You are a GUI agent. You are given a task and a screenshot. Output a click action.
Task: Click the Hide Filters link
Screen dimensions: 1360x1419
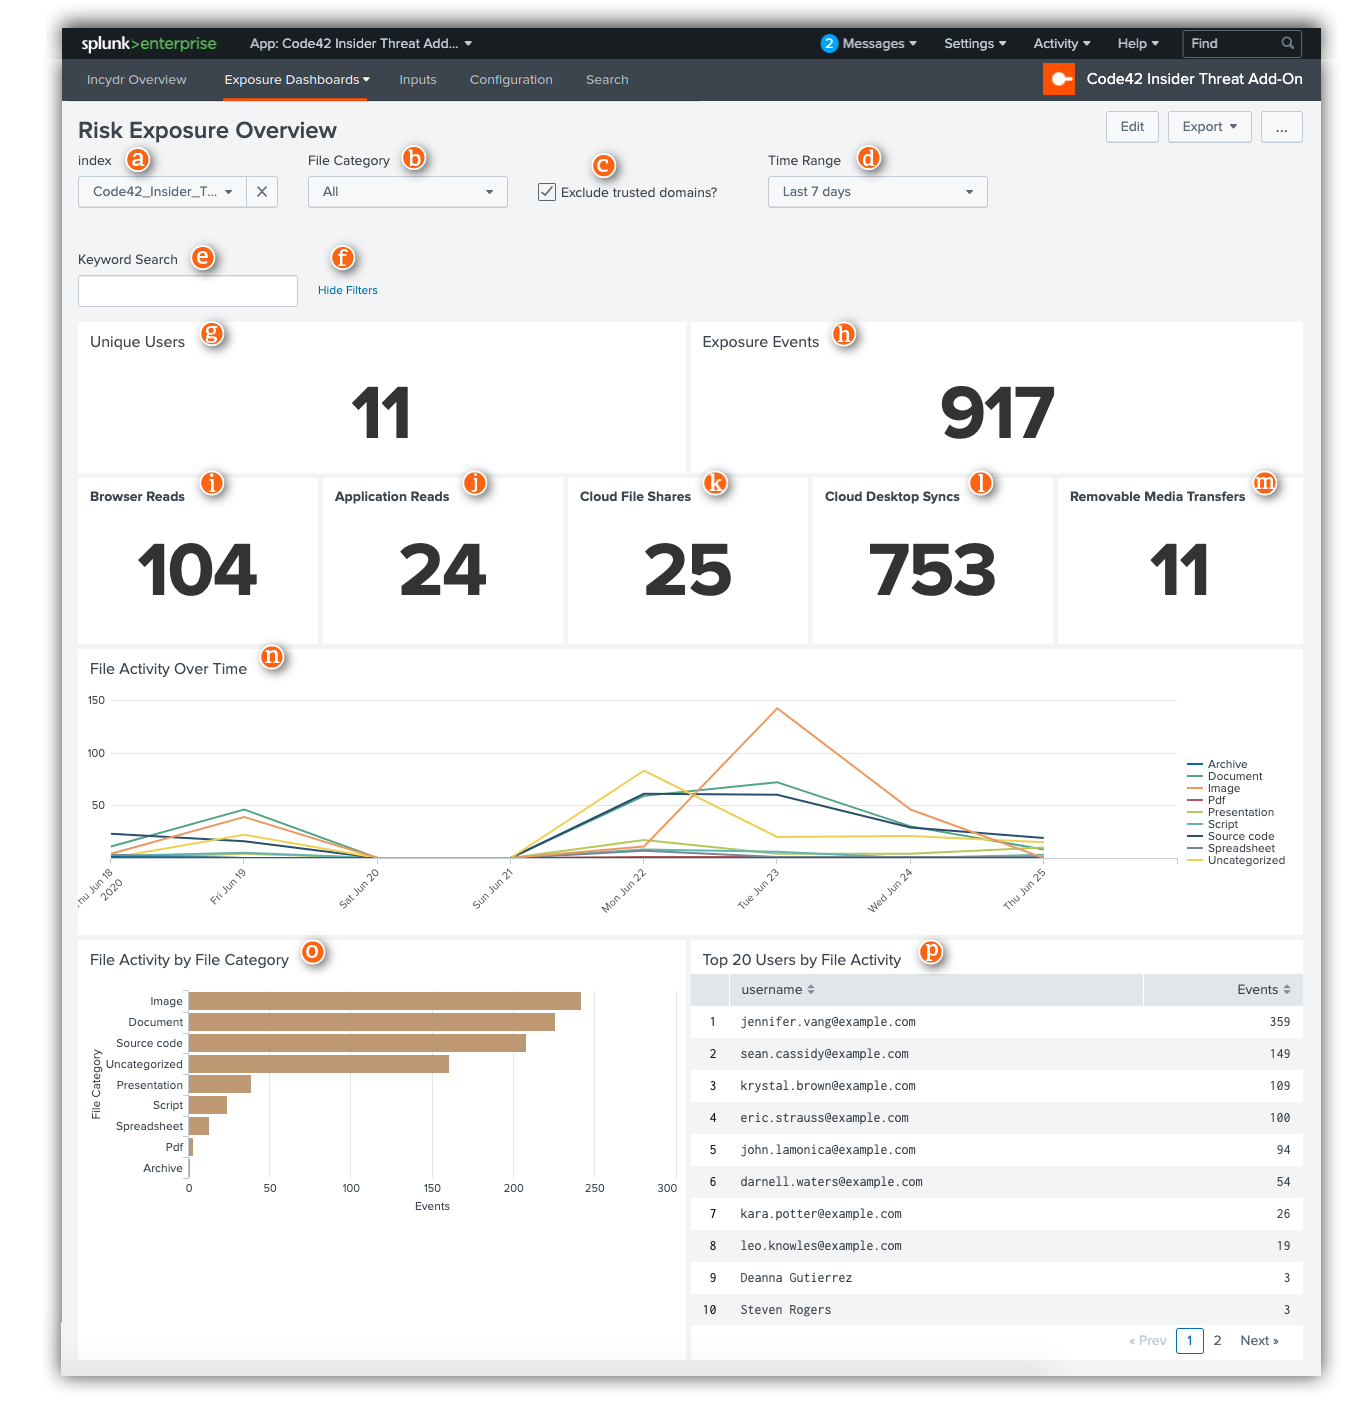pos(347,290)
